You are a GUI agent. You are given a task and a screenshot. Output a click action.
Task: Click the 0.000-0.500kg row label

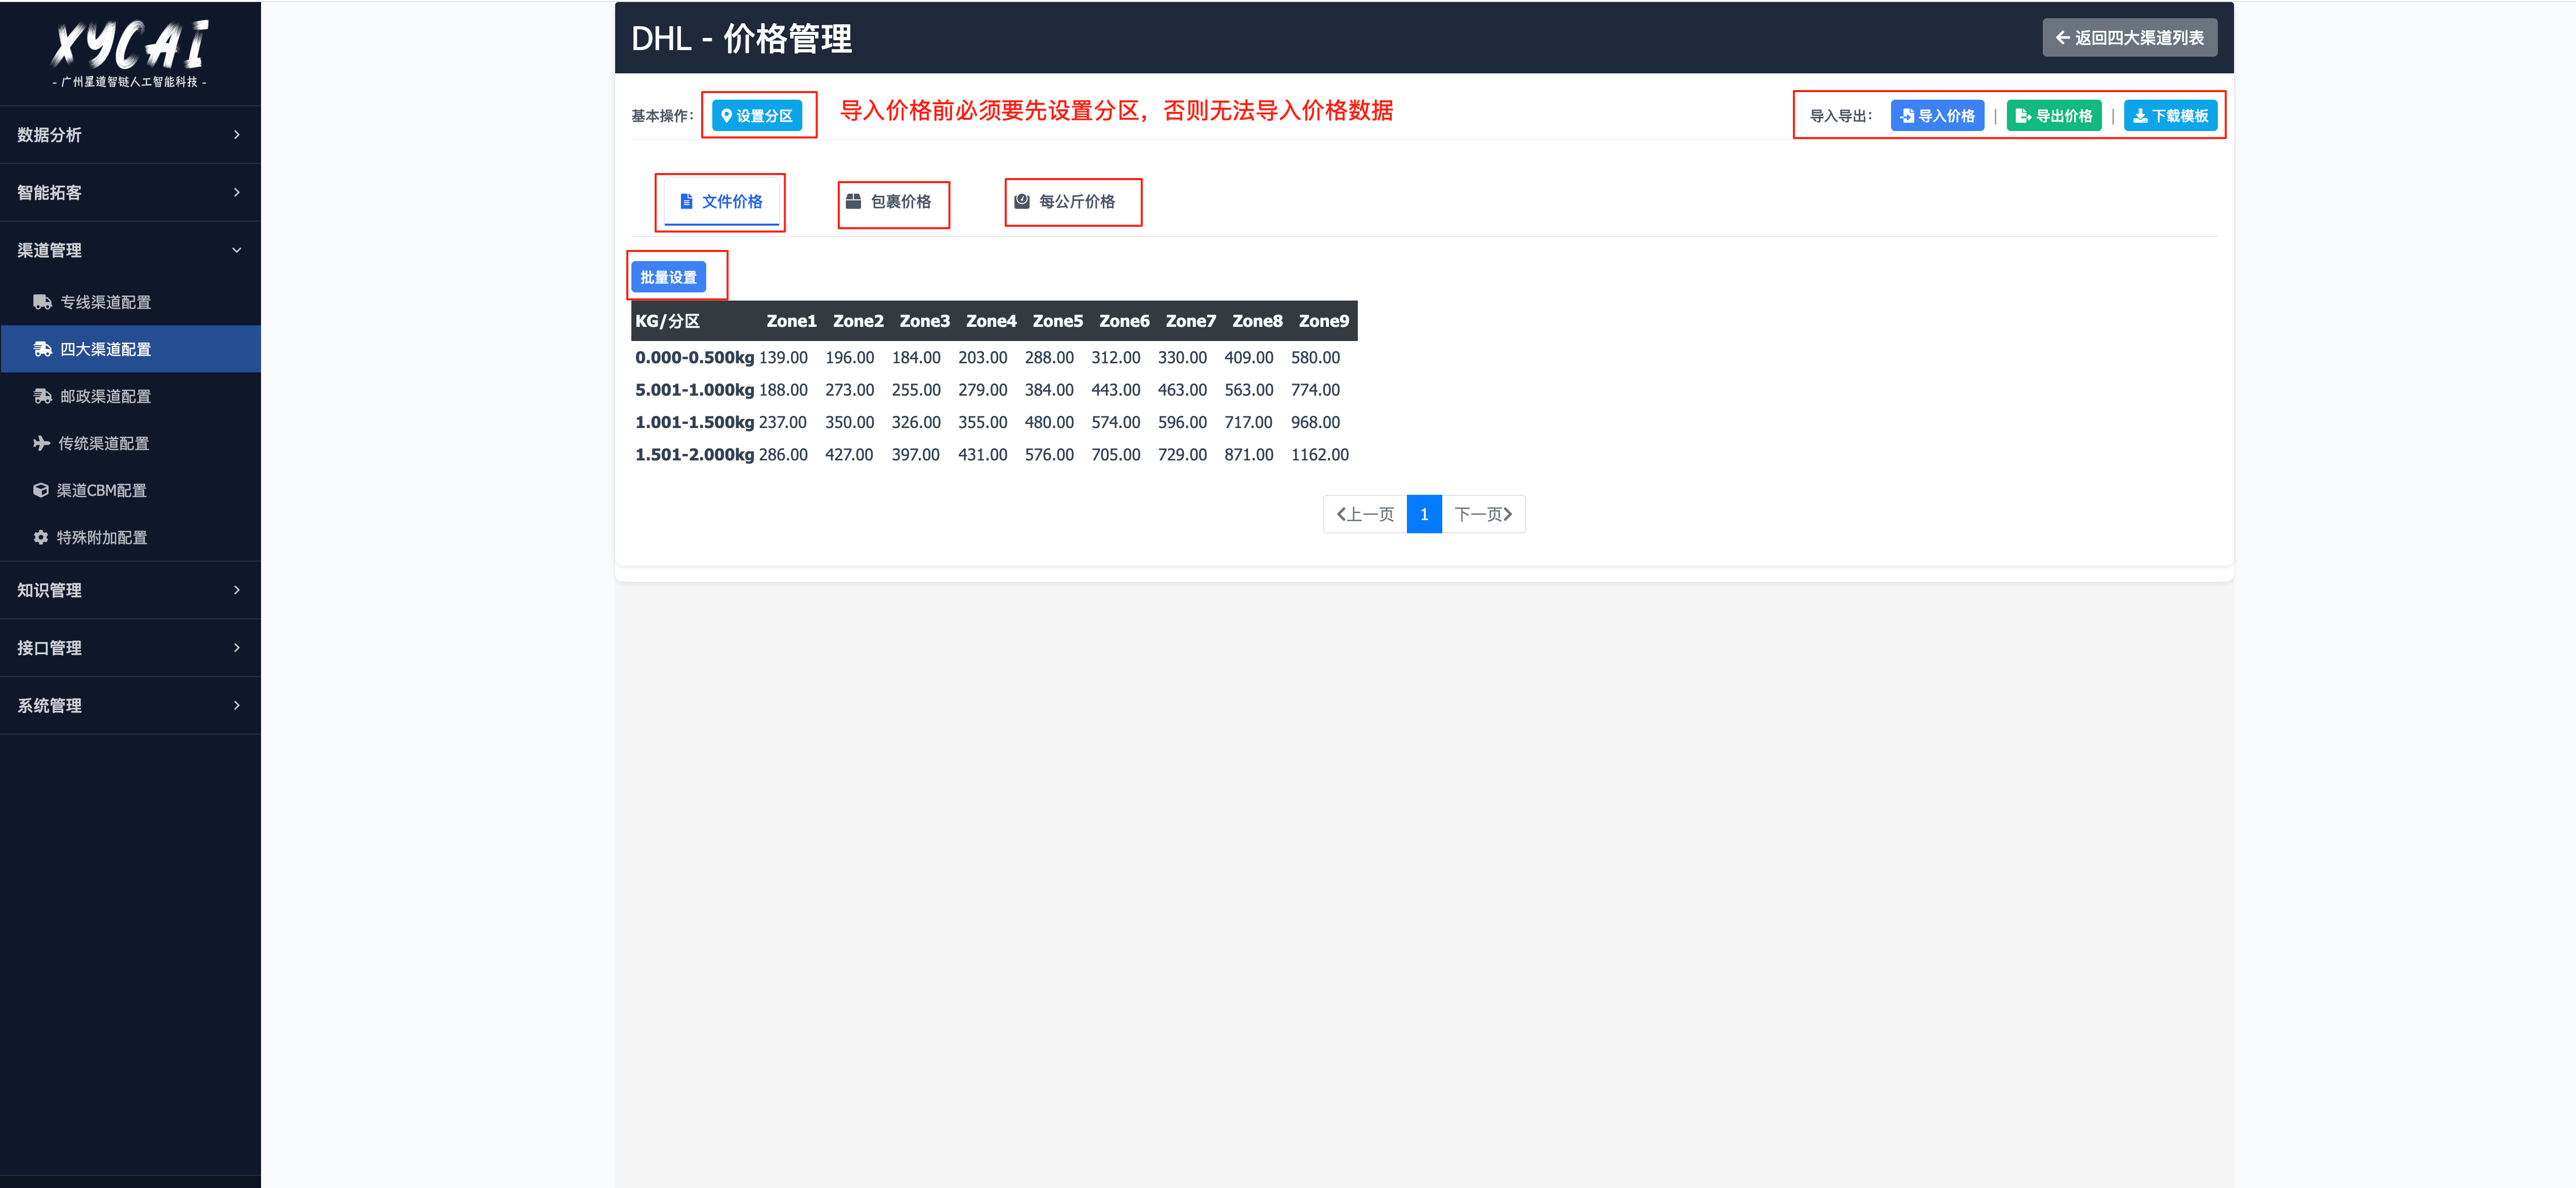pyautogui.click(x=695, y=357)
